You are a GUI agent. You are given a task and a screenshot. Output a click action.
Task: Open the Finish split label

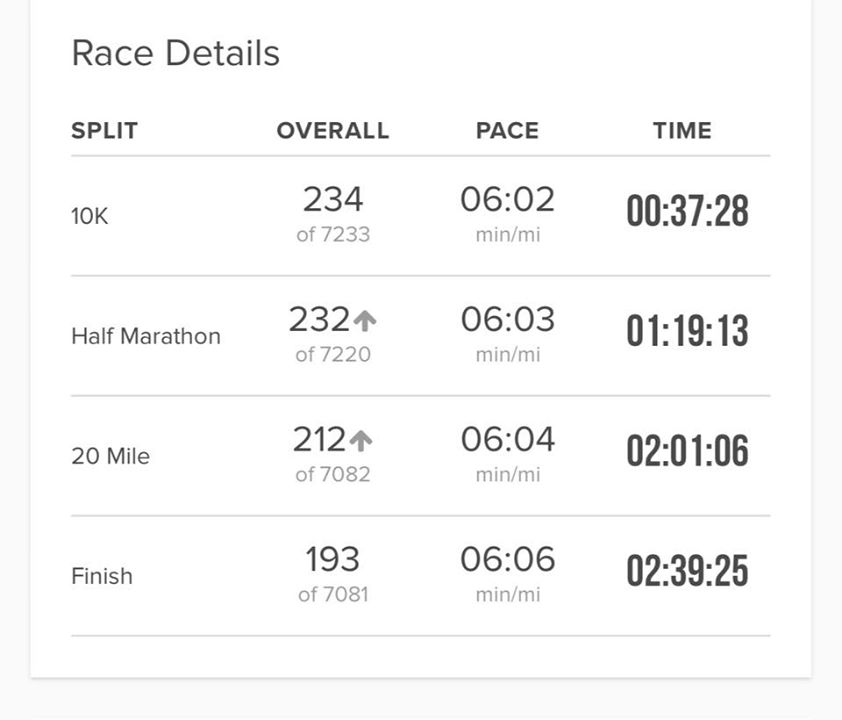[x=102, y=576]
